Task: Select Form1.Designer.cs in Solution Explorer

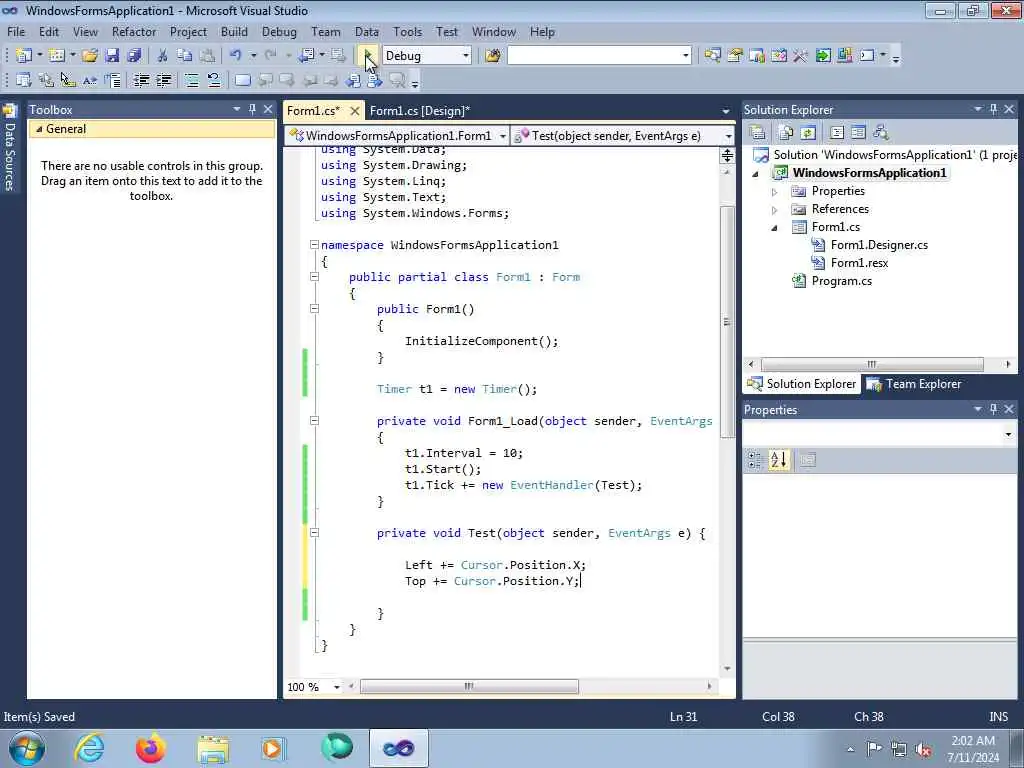Action: click(879, 245)
